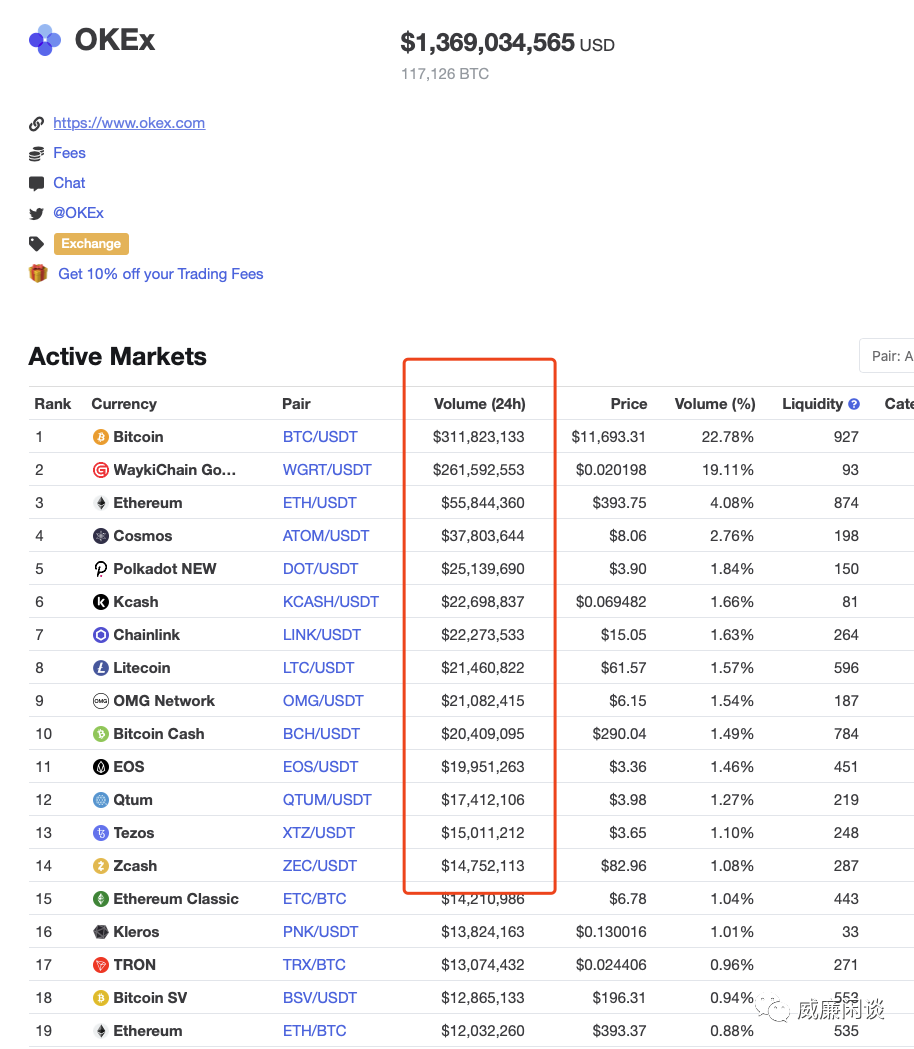Sort table by Price column header

(x=629, y=404)
